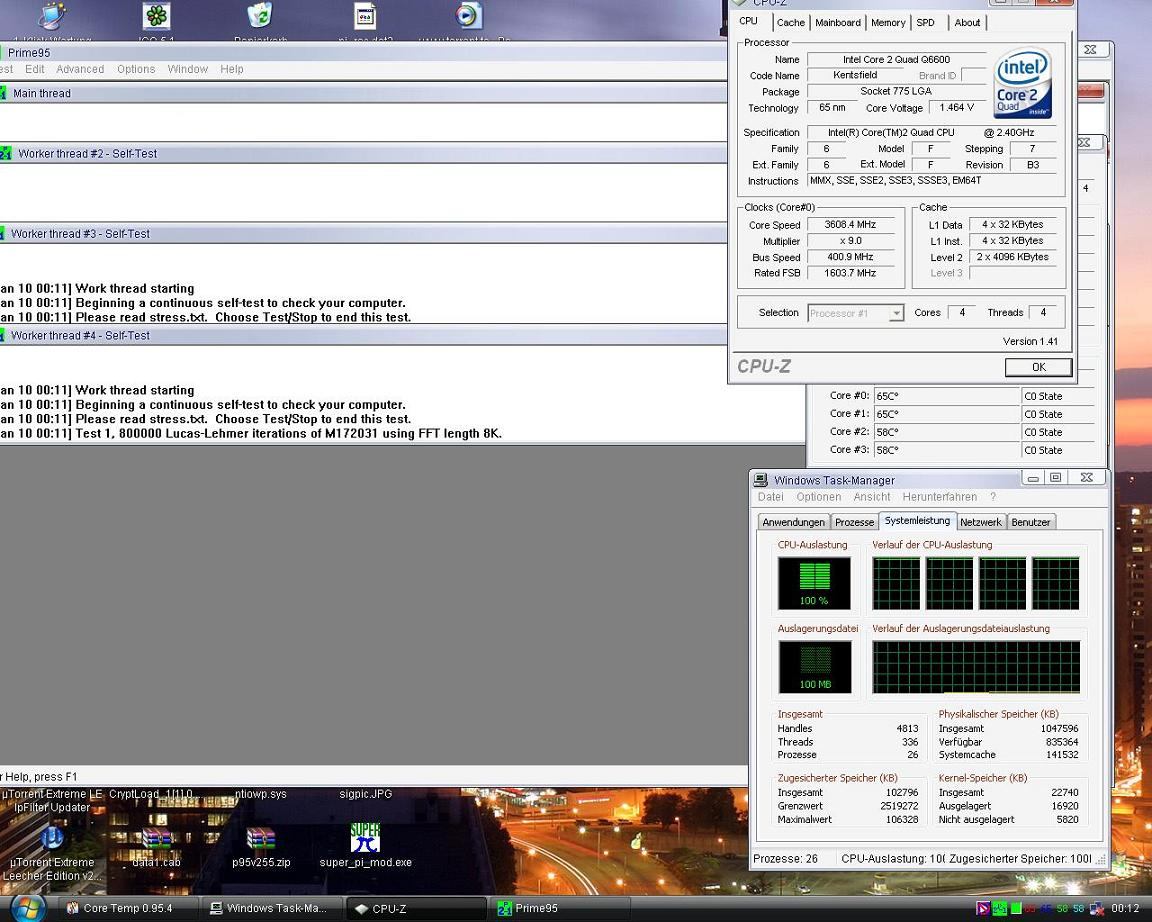This screenshot has height=922, width=1152.
Task: Click the first purple tray icon
Action: tap(983, 910)
